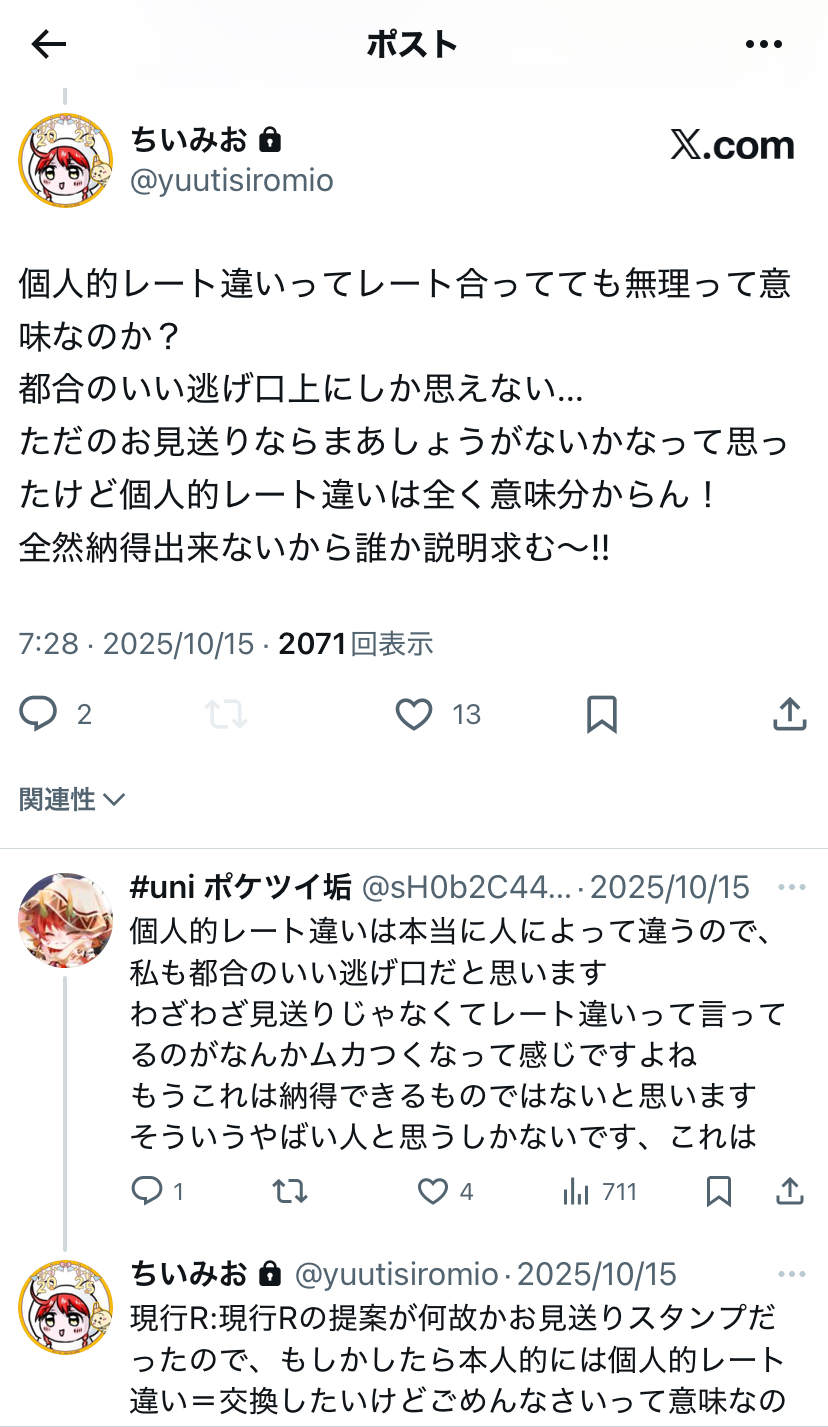Bookmark the #uni ポケツイ垢 reply
The image size is (828, 1427).
tap(719, 1191)
